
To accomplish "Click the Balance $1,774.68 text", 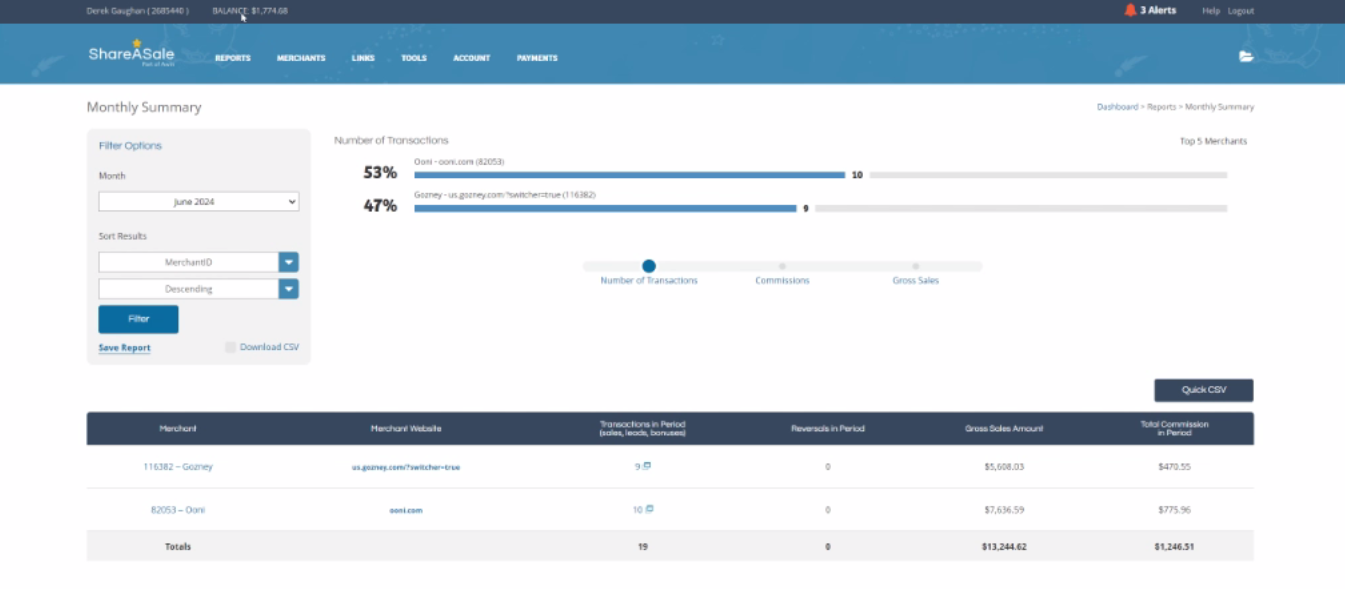I will 250,11.
